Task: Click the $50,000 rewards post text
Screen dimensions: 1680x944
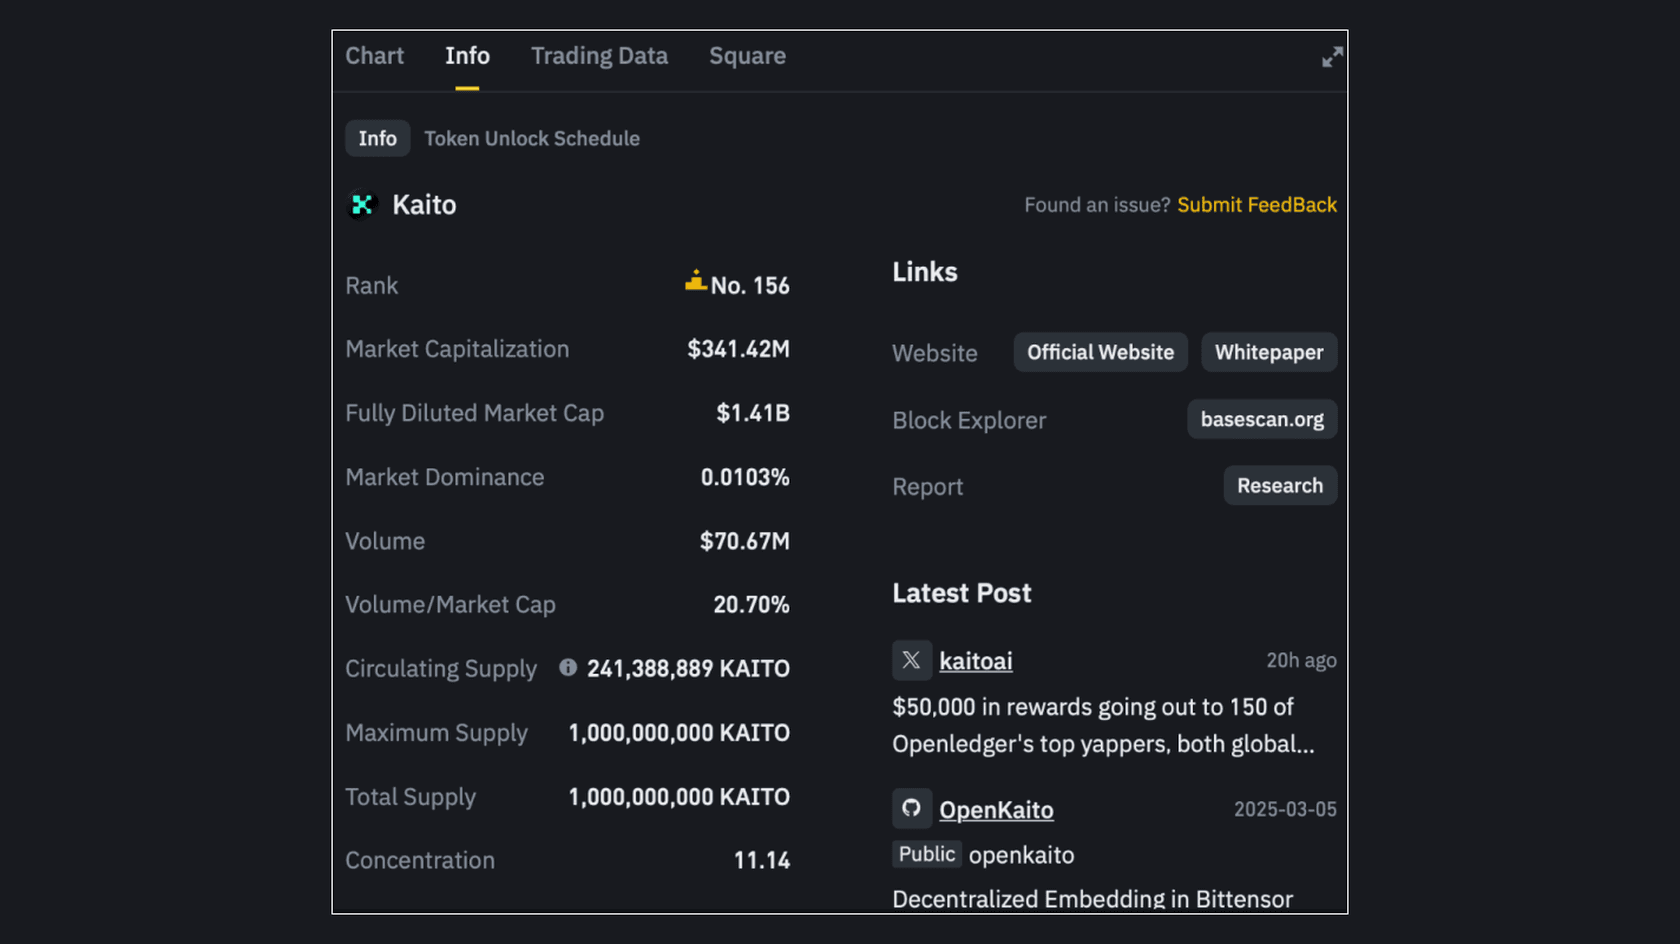Action: point(1103,725)
